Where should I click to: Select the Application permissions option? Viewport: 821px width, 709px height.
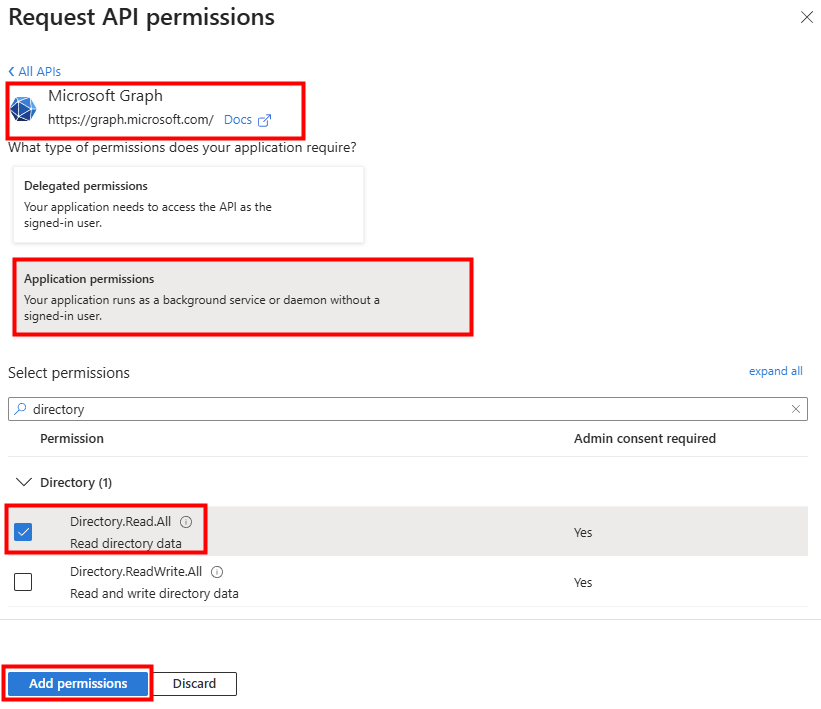242,297
